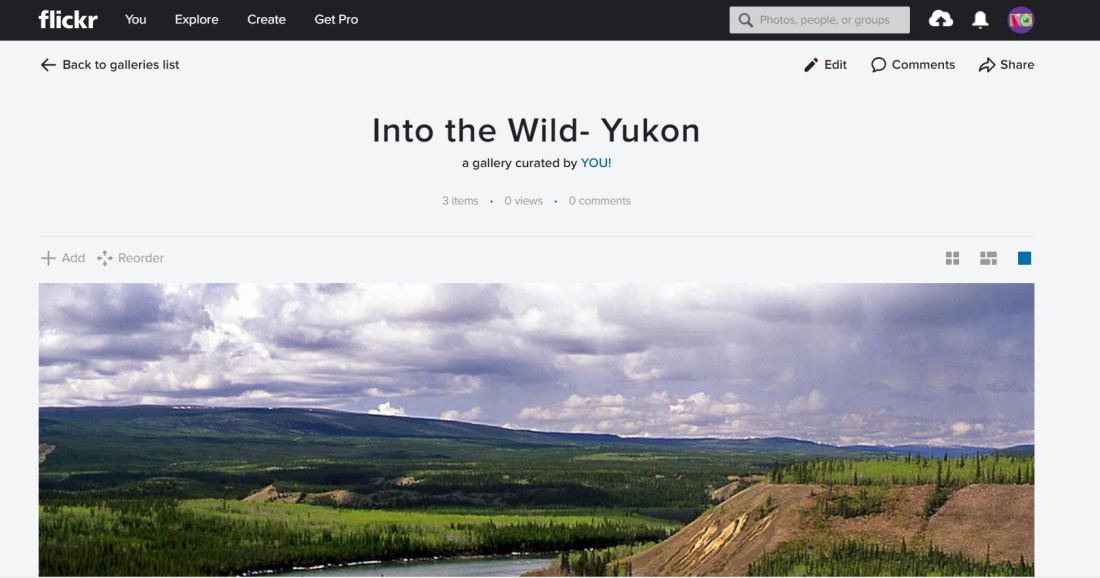This screenshot has height=578, width=1100.
Task: Click the Flickr logo
Action: pyautogui.click(x=68, y=20)
